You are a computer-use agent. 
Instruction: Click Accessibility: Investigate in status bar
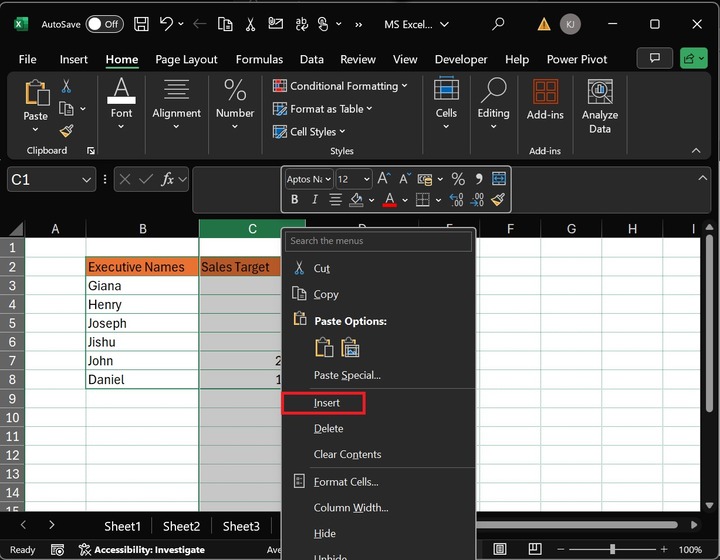141,550
